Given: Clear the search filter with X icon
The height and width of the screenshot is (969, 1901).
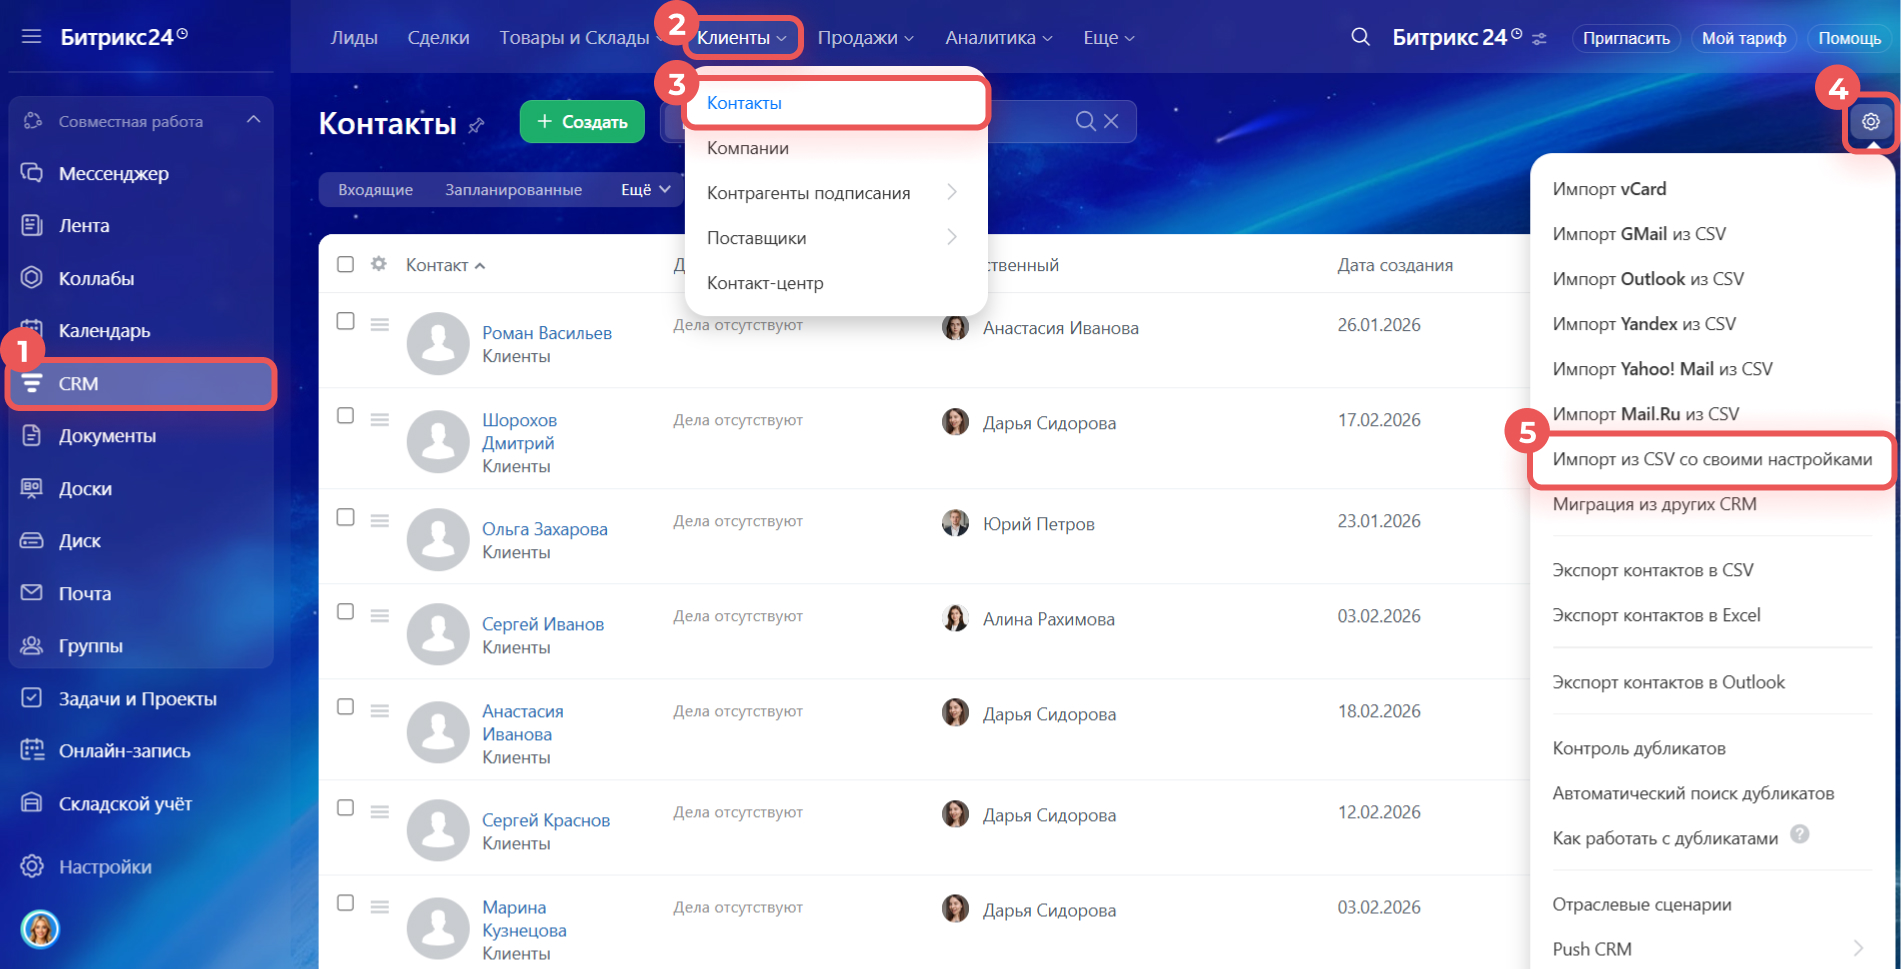Looking at the screenshot, I should click(1111, 121).
